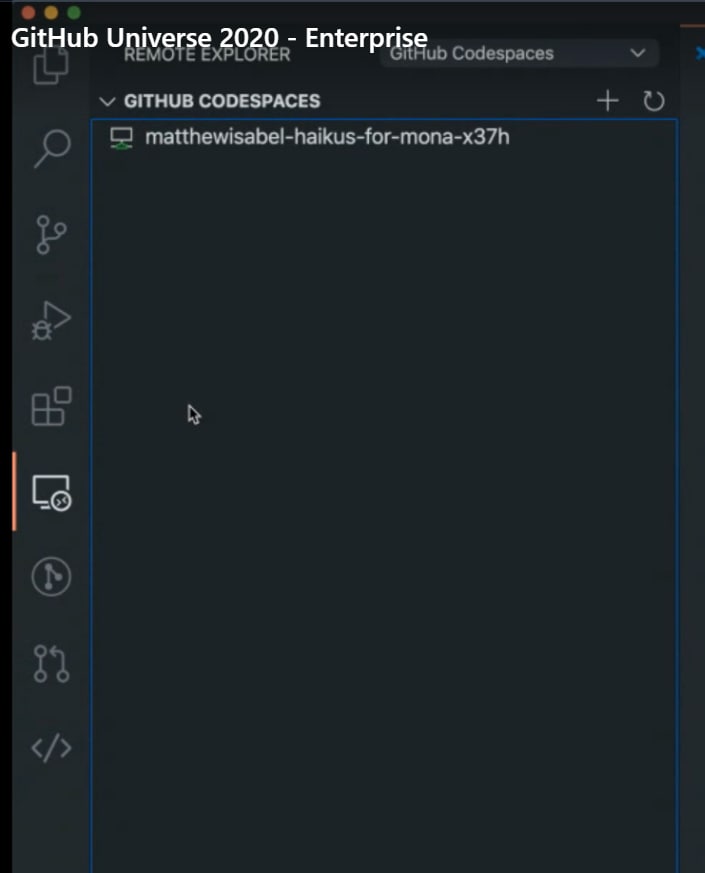This screenshot has height=873, width=705.
Task: Refresh the GitHub Codespaces list
Action: tap(654, 101)
